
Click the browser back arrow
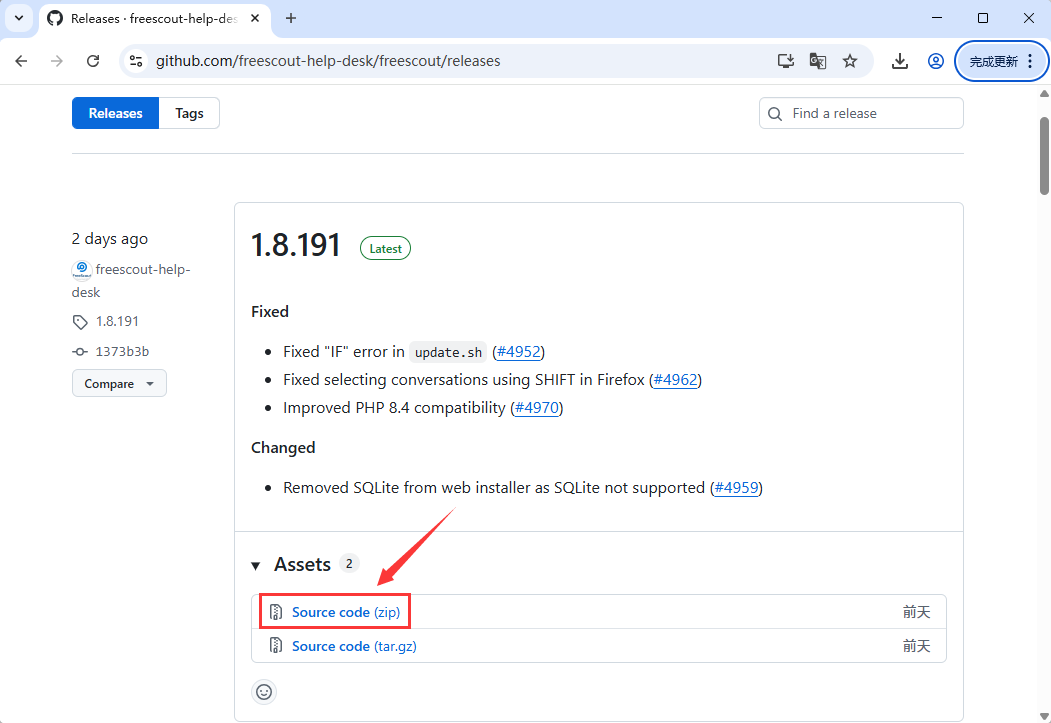21,61
